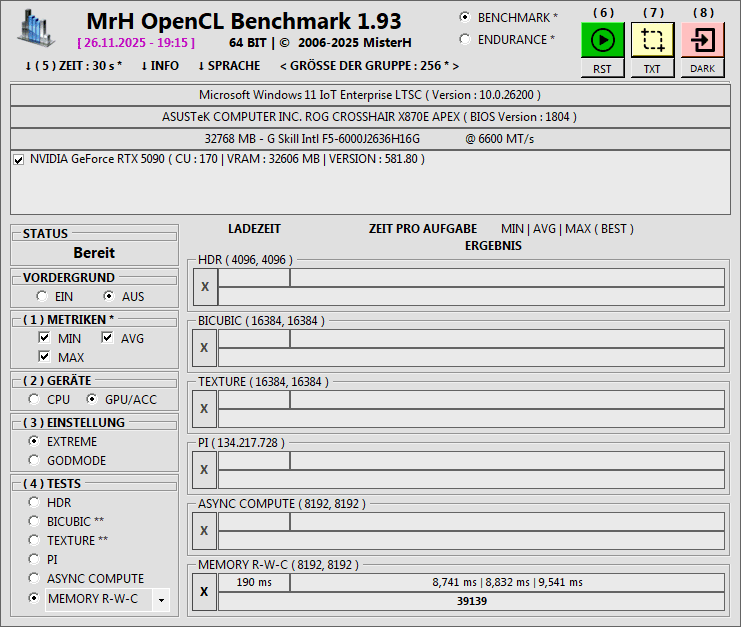Viewport: 741px width, 627px height.
Task: Click the date 26.11.2025 - 19:15 label
Action: [136, 43]
